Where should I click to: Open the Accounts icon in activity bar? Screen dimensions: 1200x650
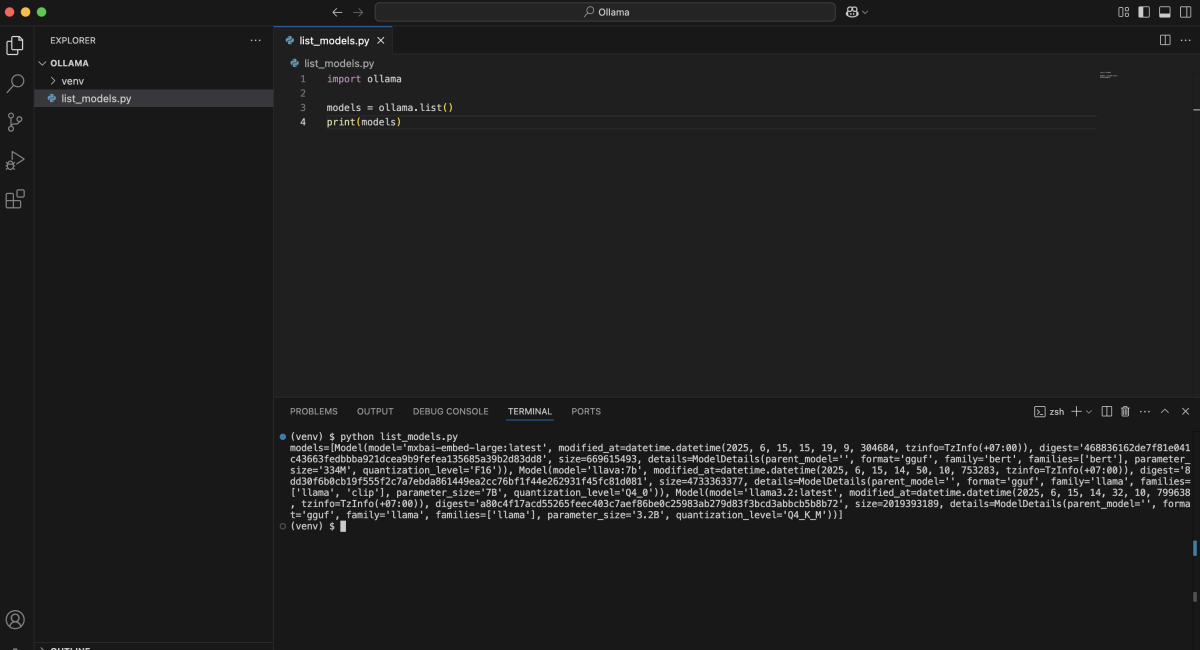[x=15, y=620]
